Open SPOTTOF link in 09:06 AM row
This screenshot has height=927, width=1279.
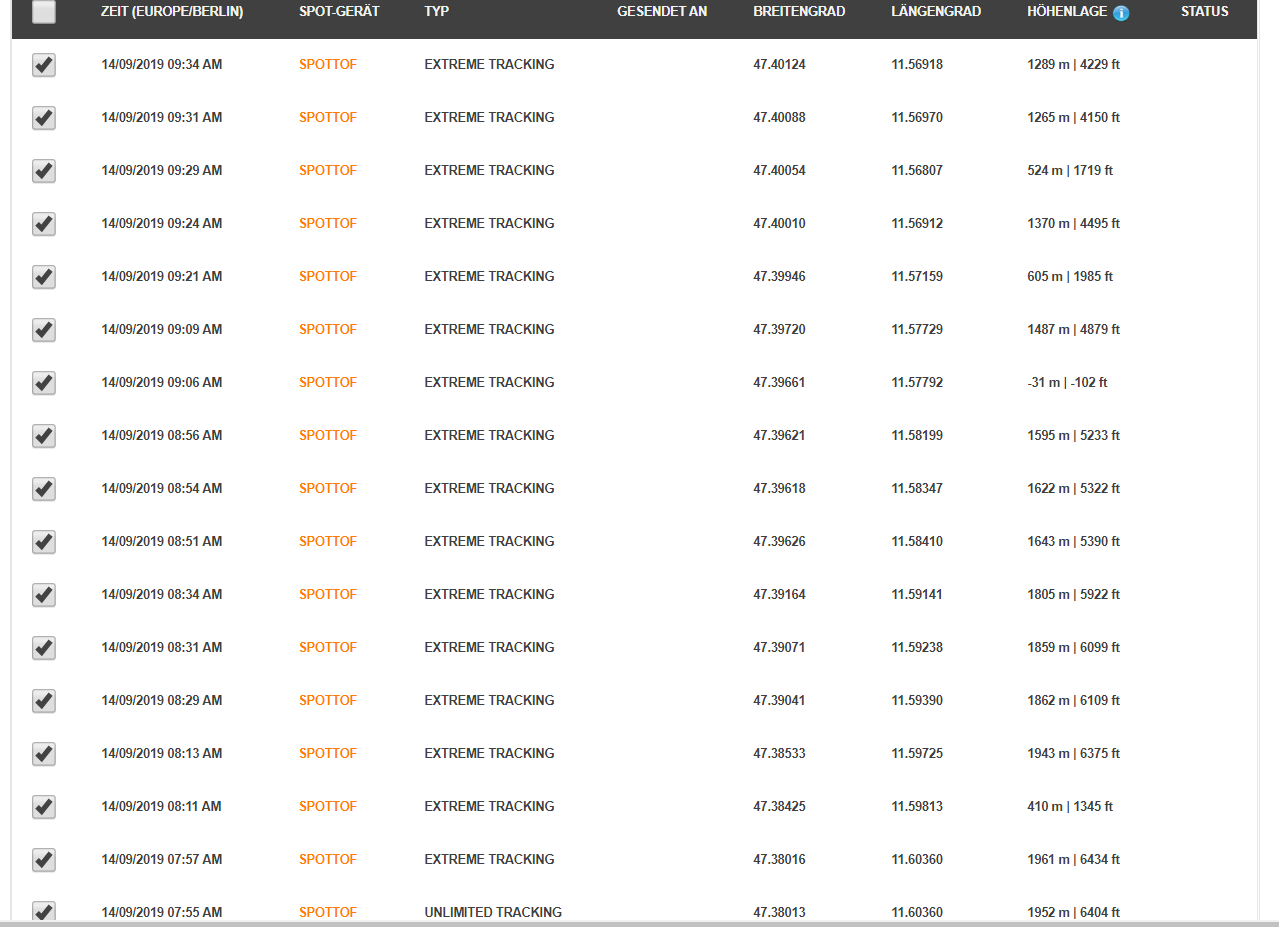(x=328, y=383)
